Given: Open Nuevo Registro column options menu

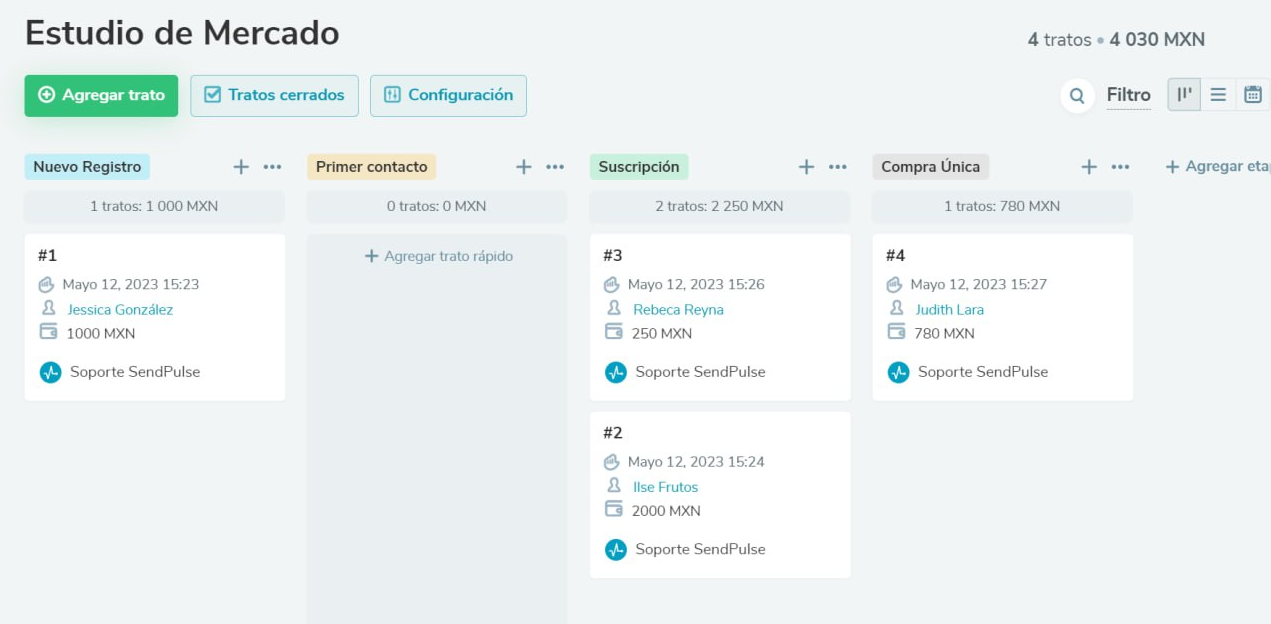Looking at the screenshot, I should click(272, 167).
